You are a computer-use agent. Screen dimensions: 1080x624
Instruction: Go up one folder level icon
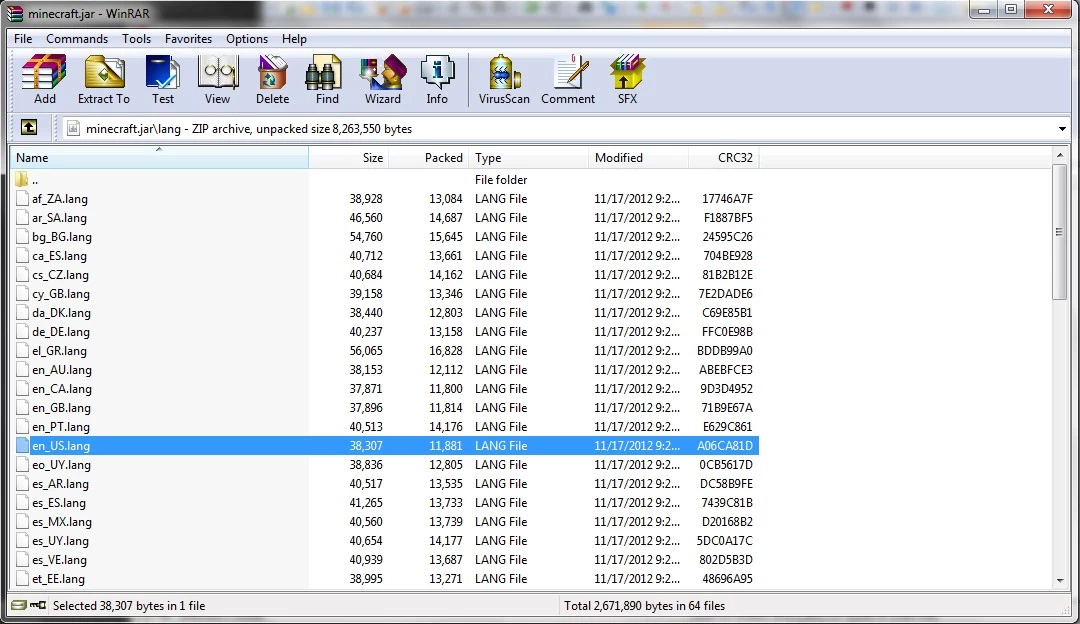tap(29, 127)
